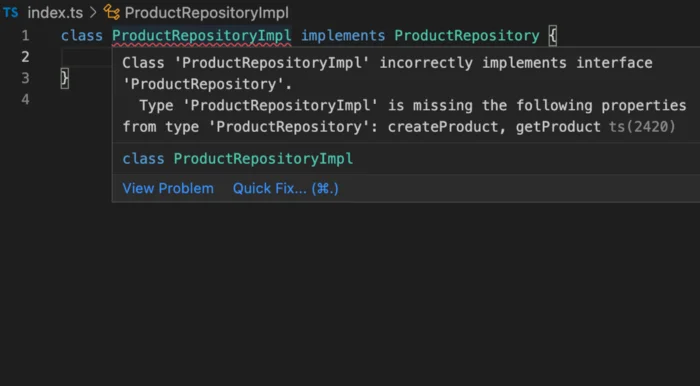Expand the breadcrumb chevron after index.ts
This screenshot has width=700, height=386.
coord(93,13)
